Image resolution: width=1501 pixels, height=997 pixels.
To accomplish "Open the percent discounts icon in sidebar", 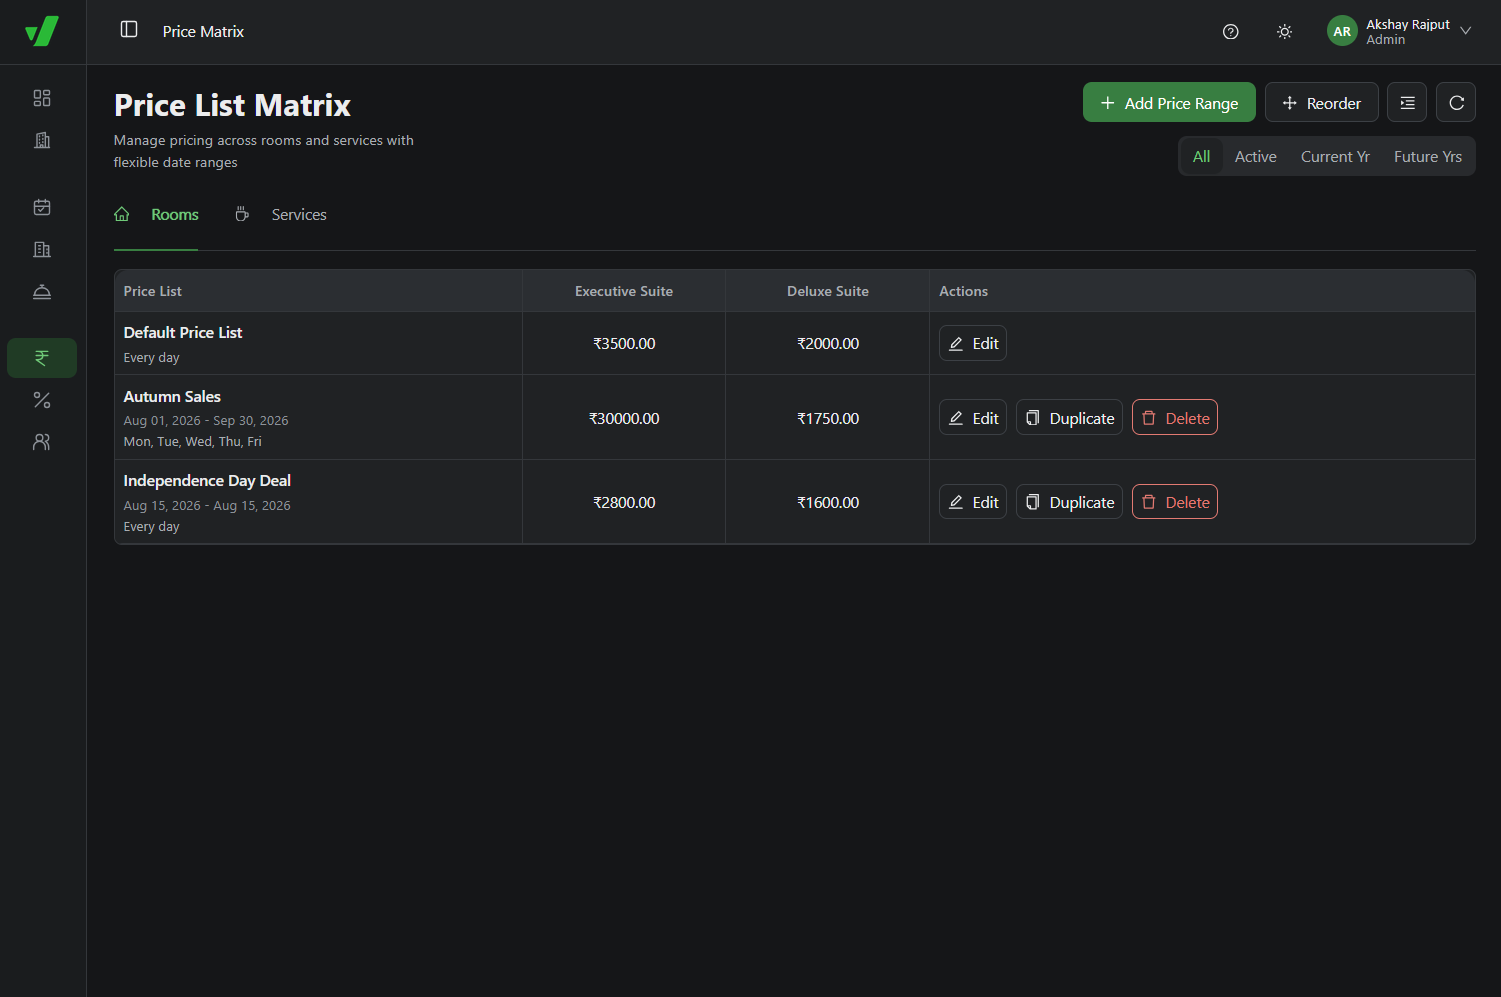I will tap(42, 400).
